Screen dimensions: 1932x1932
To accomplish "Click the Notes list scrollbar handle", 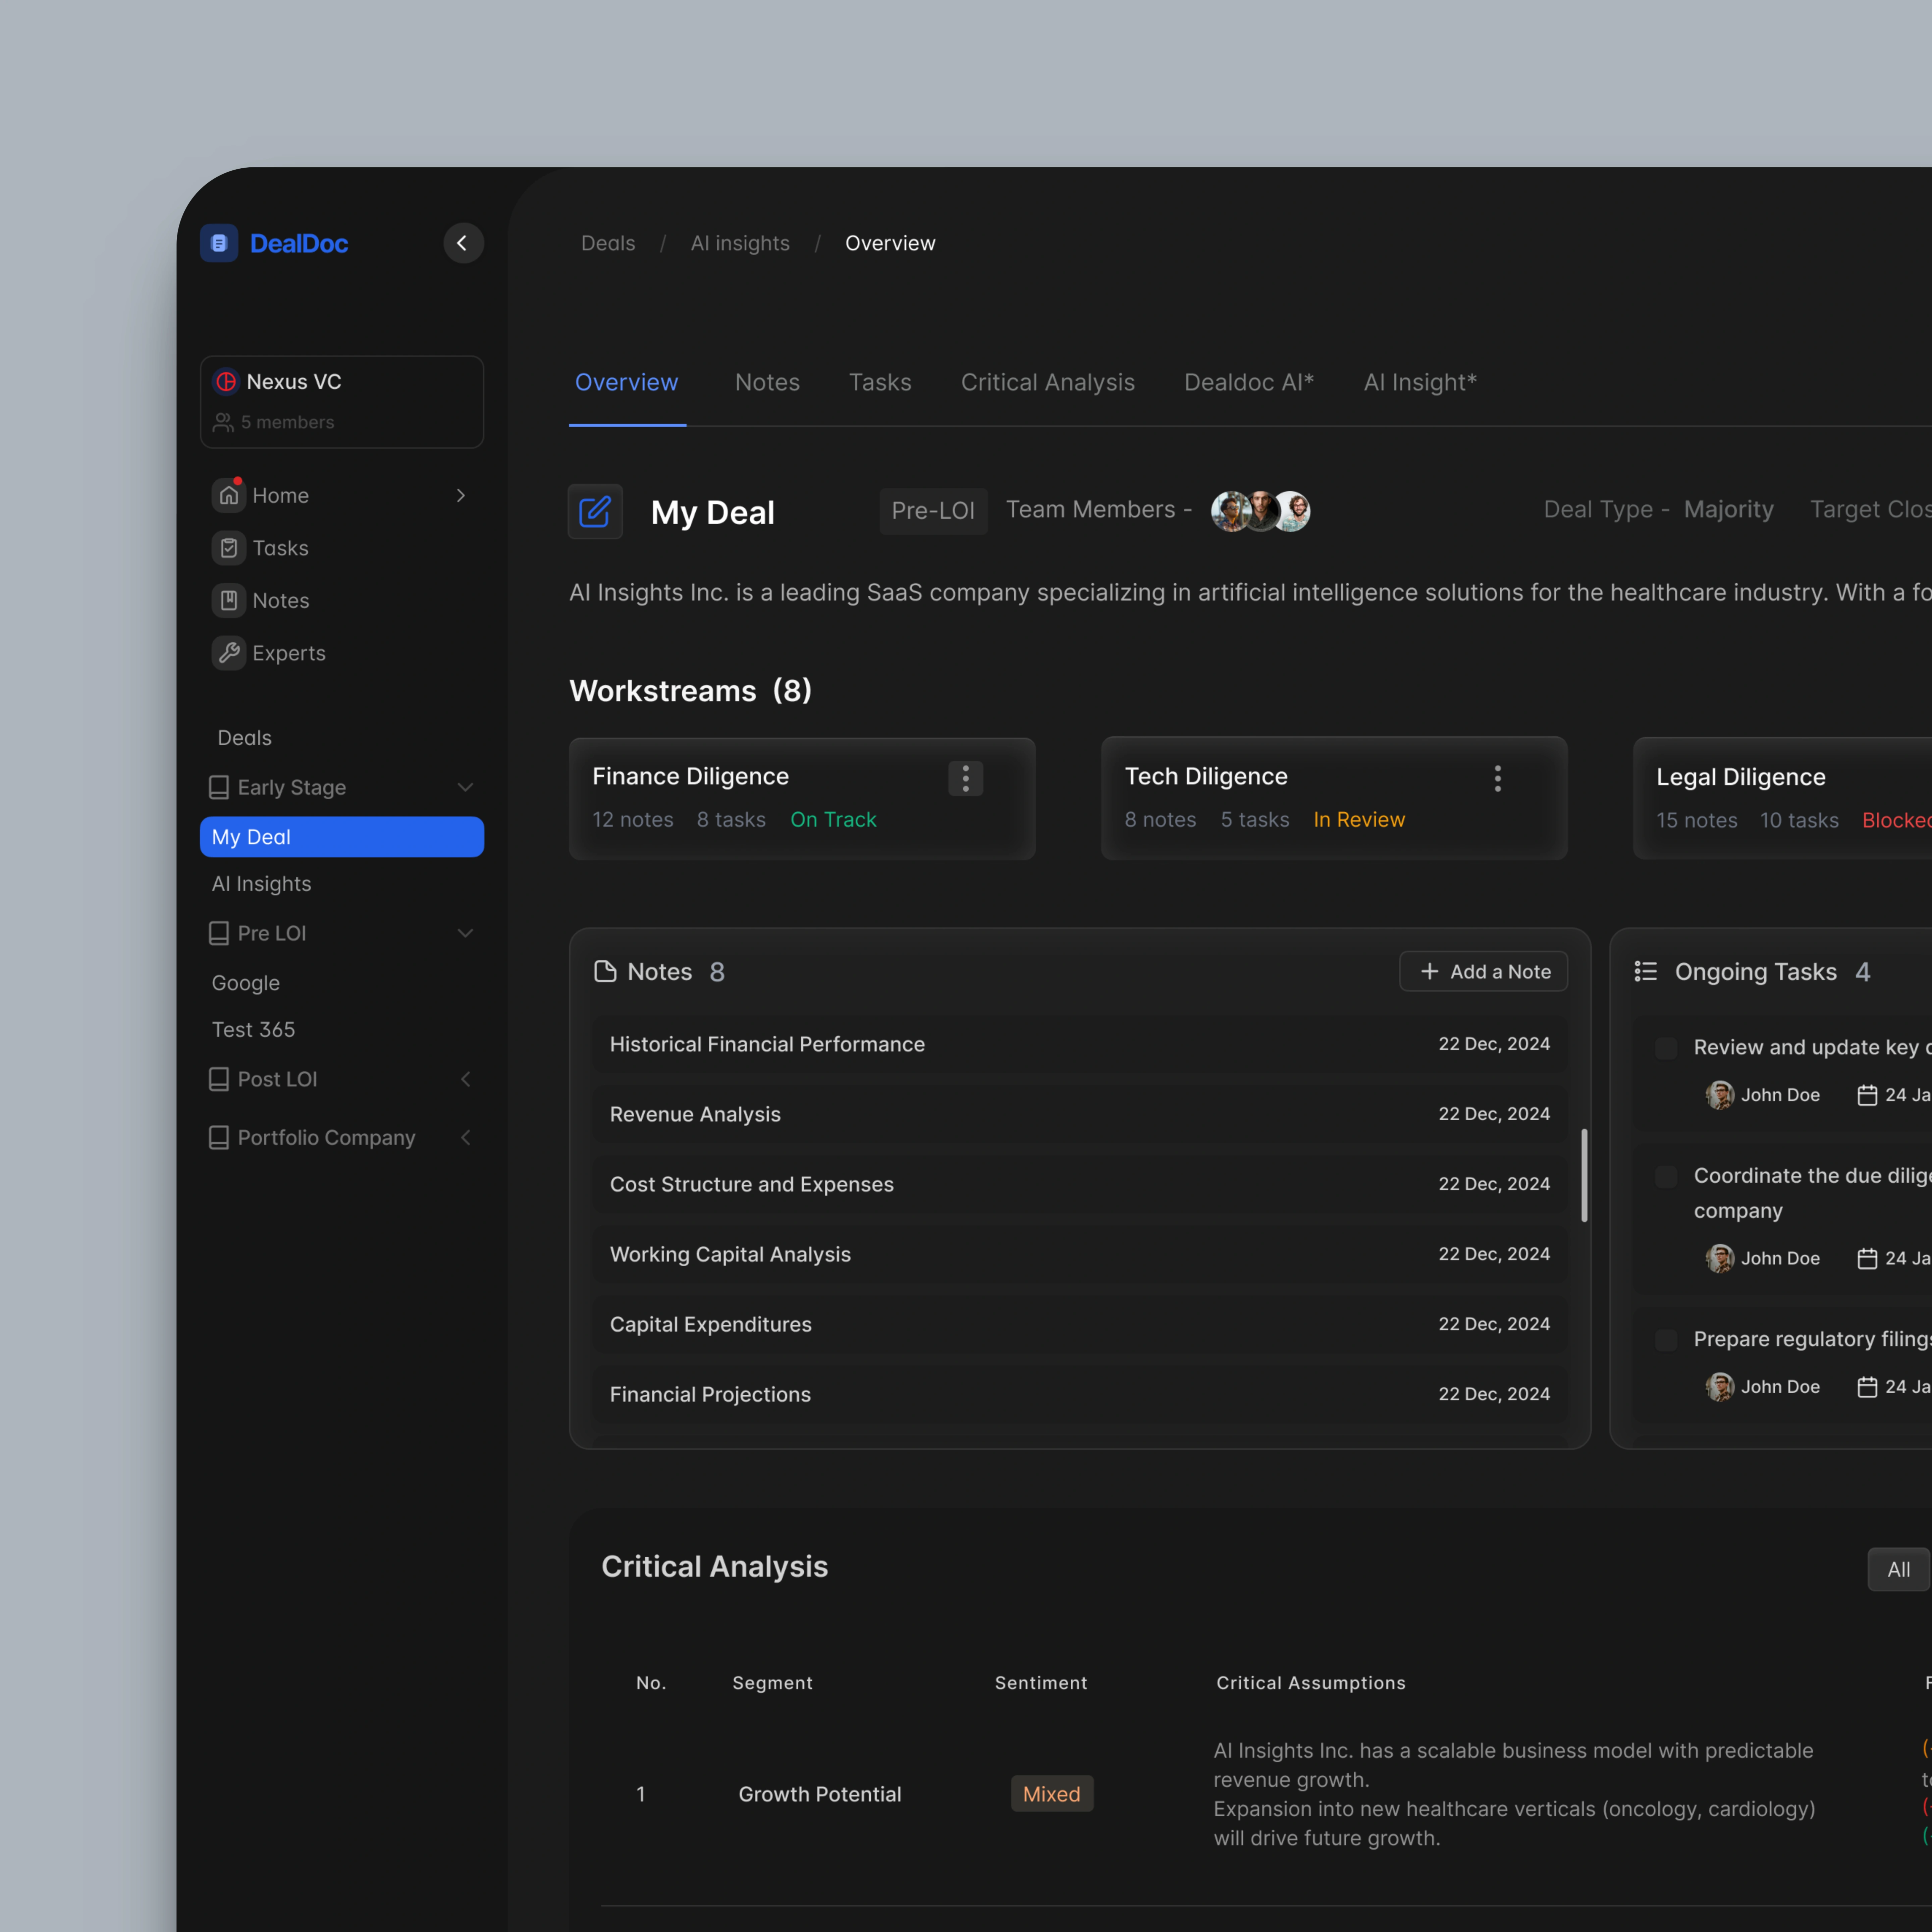I will click(1584, 1175).
